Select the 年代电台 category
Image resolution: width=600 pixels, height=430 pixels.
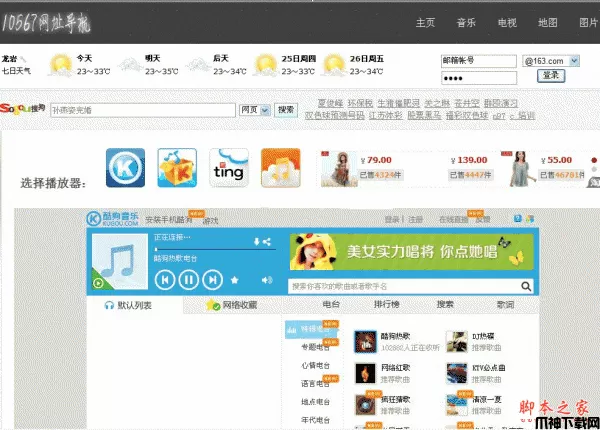pos(315,420)
